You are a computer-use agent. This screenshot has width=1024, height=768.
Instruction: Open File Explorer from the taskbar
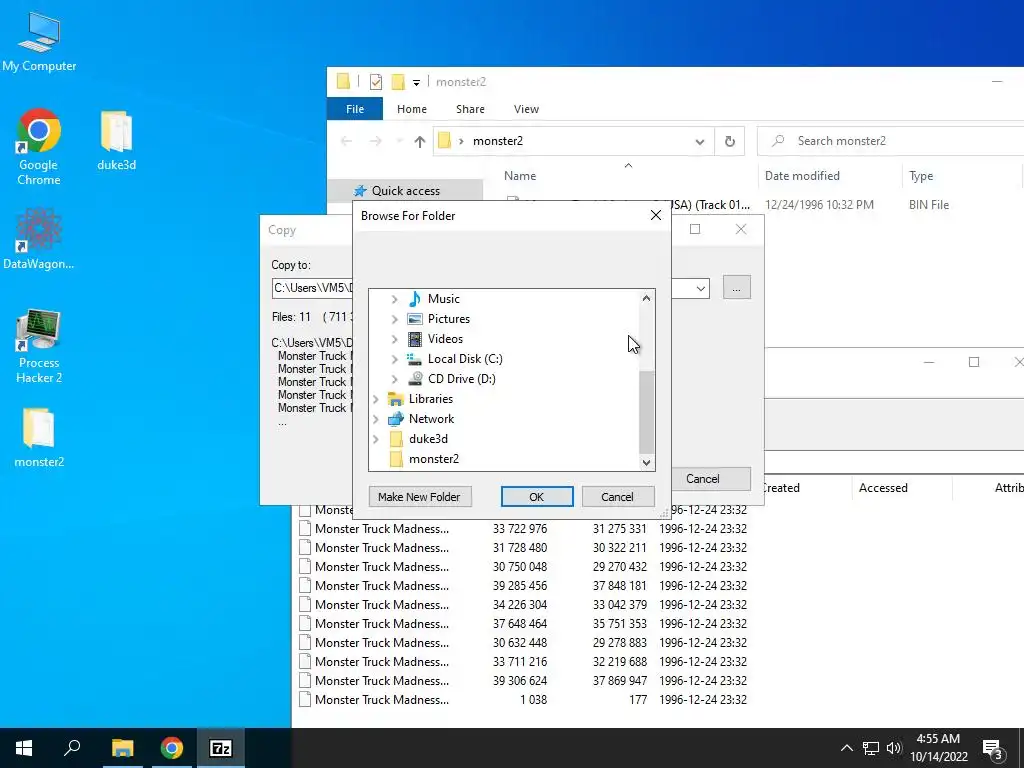(x=122, y=748)
